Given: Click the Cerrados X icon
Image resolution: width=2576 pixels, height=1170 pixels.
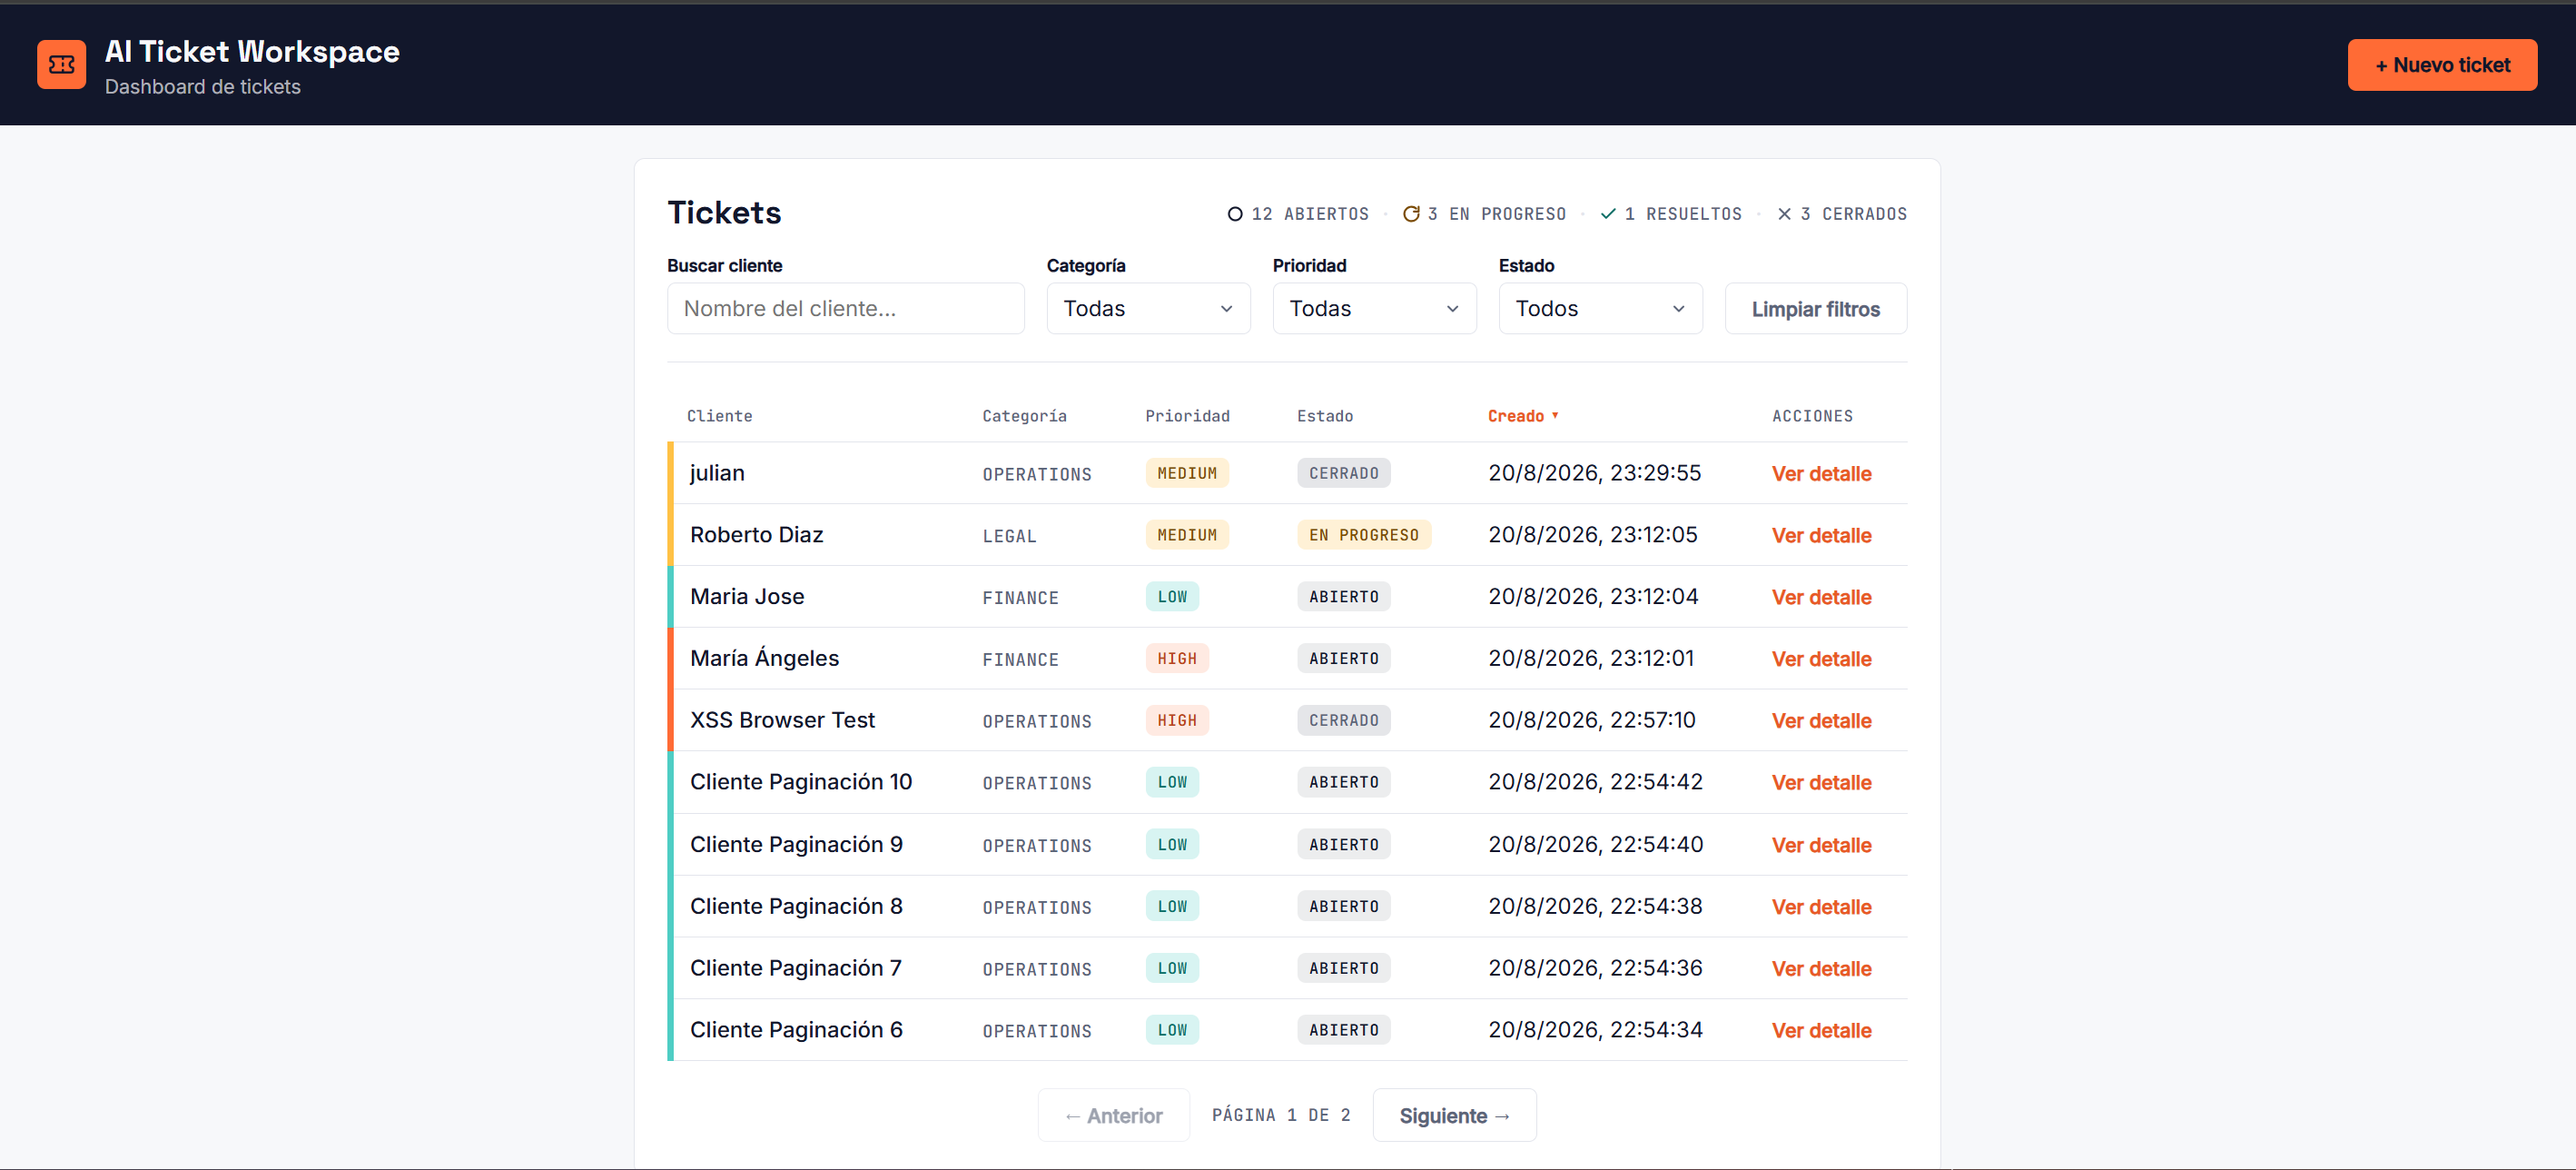Looking at the screenshot, I should click(1784, 214).
